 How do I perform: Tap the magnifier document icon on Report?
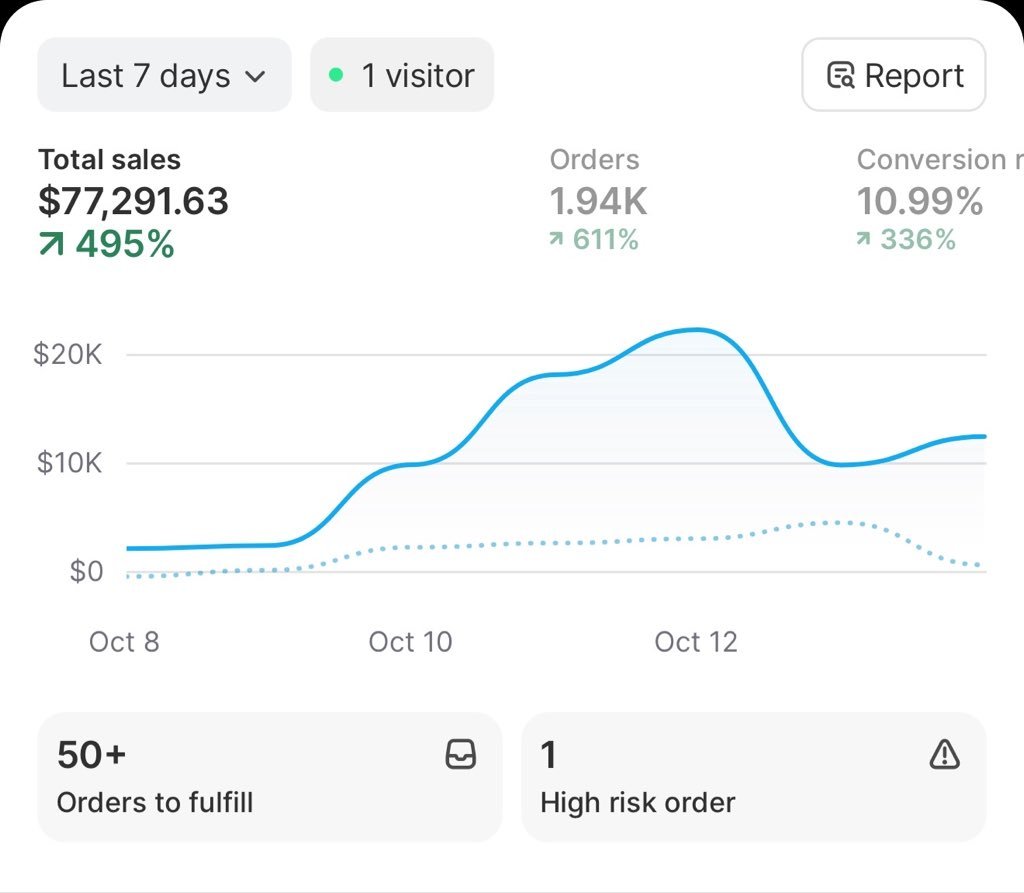tap(840, 76)
